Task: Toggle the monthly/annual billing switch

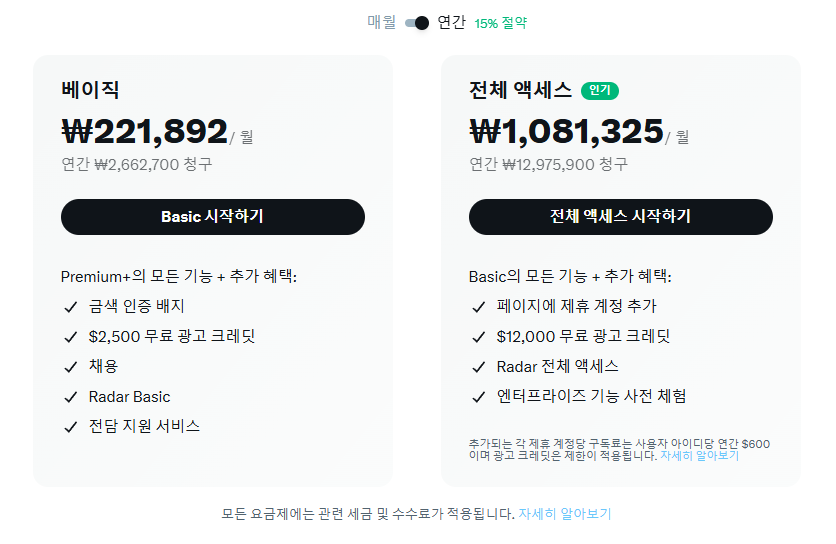Action: click(417, 23)
